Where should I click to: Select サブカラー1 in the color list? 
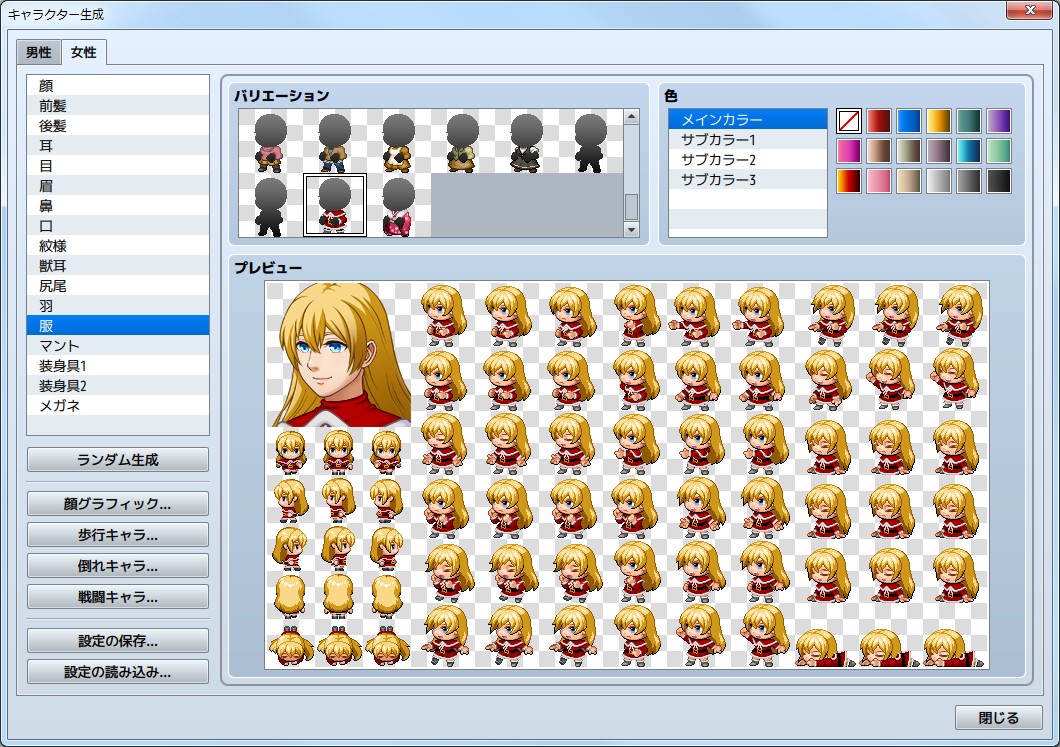click(748, 139)
